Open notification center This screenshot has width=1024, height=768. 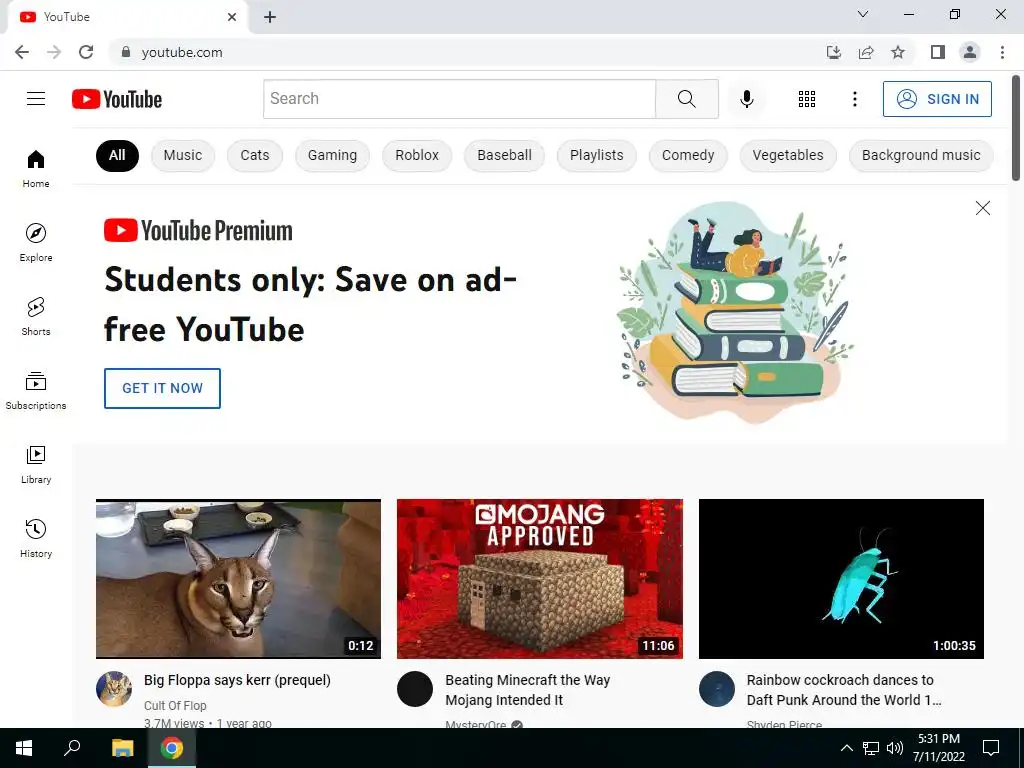[991, 748]
